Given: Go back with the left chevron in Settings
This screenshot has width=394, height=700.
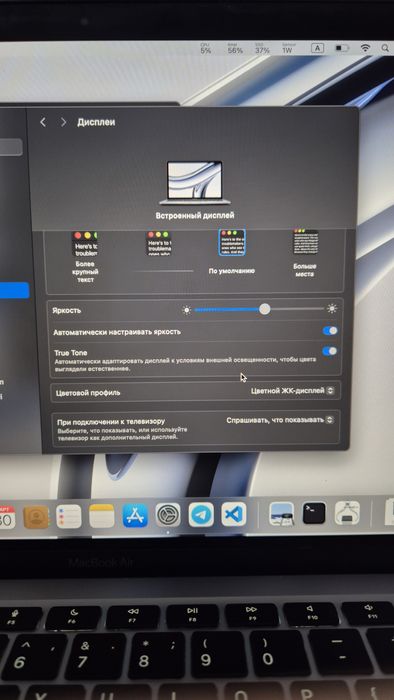Looking at the screenshot, I should click(x=43, y=122).
